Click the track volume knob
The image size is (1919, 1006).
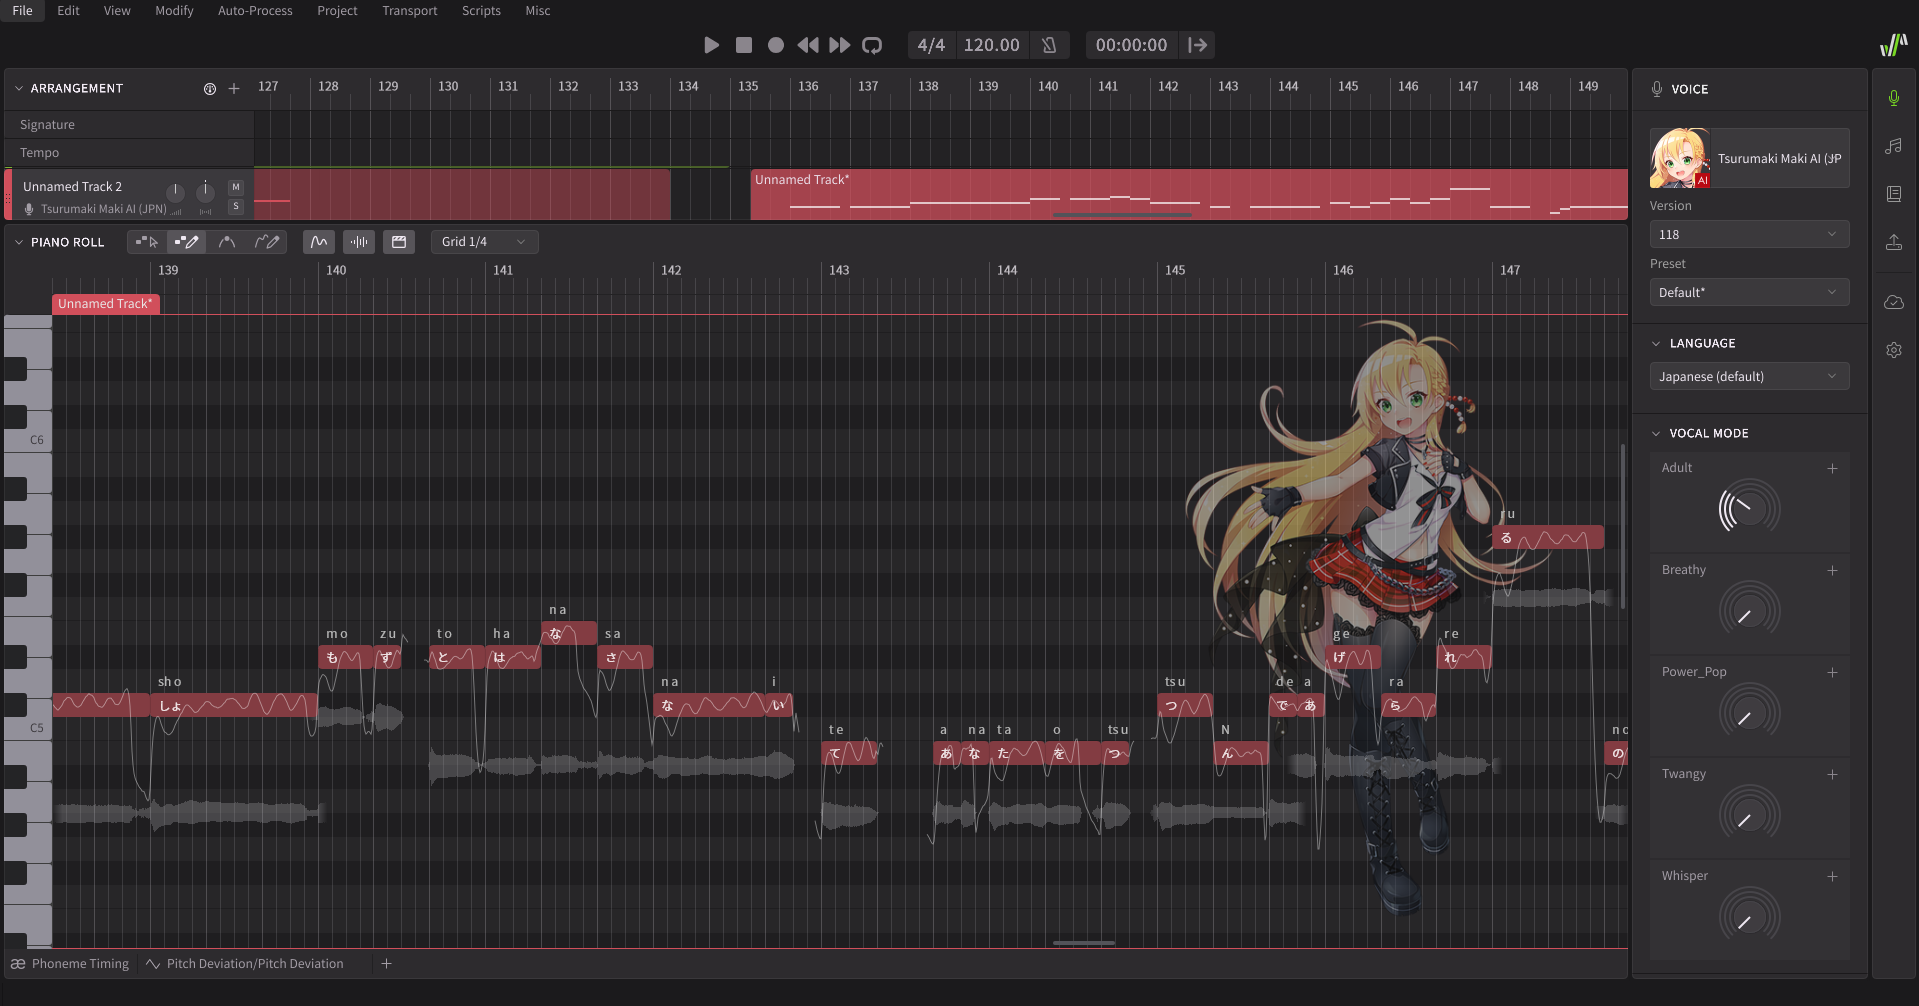[175, 191]
